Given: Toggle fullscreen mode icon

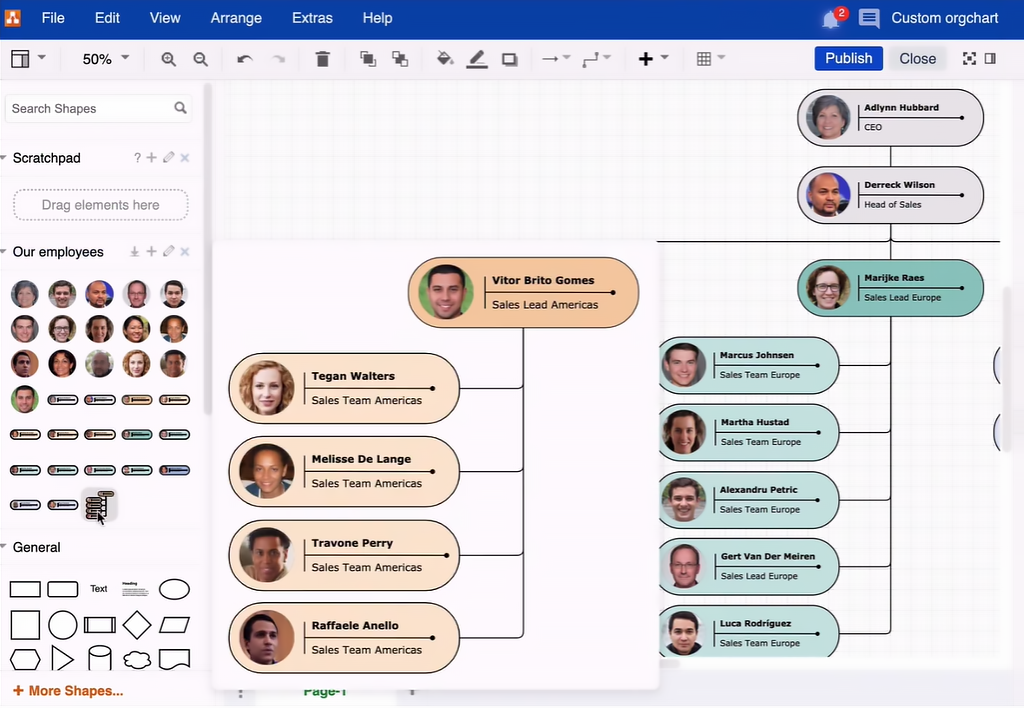Looking at the screenshot, I should (x=969, y=59).
